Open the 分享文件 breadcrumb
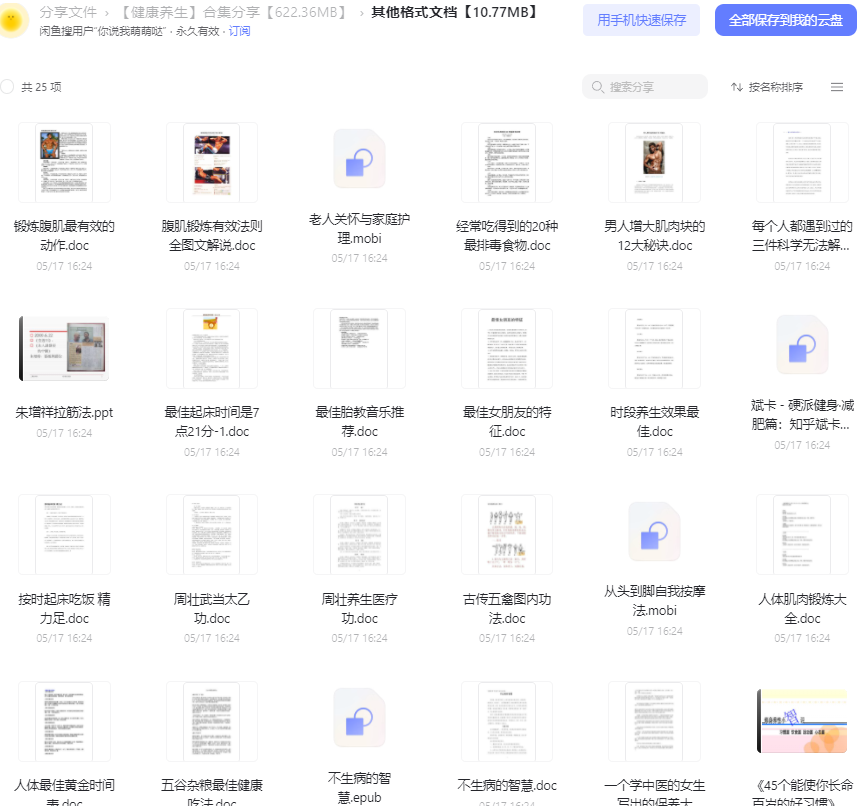The image size is (867, 806). 68,12
